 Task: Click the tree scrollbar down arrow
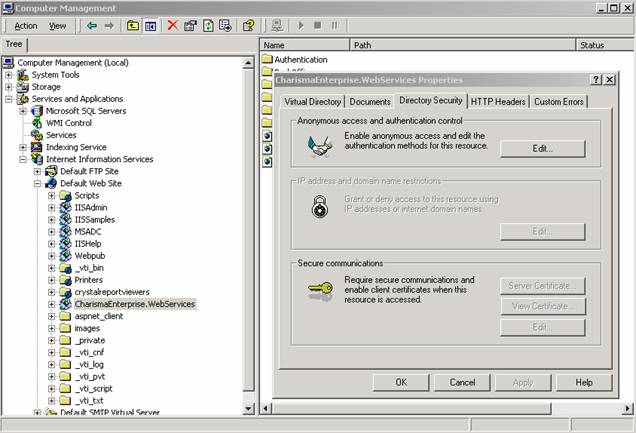[x=248, y=408]
